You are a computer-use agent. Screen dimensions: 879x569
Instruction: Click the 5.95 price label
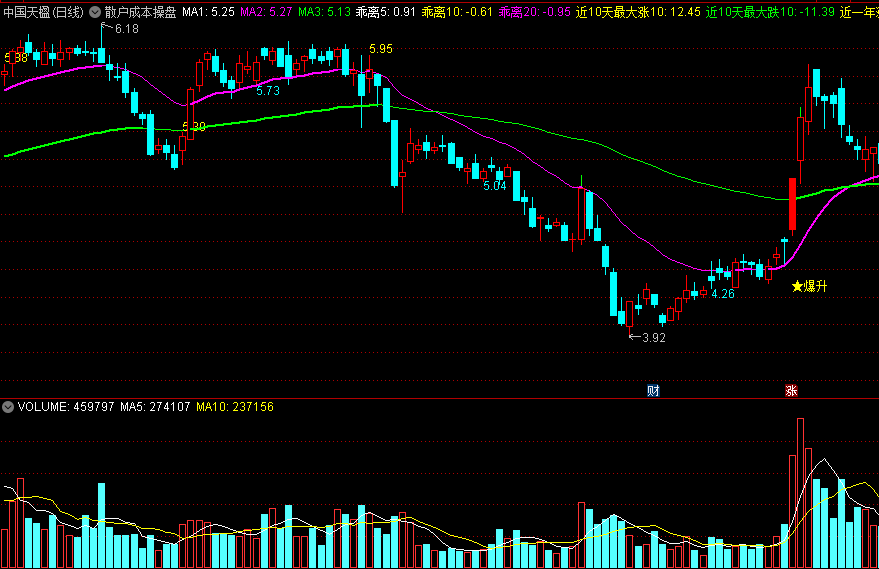tap(381, 49)
